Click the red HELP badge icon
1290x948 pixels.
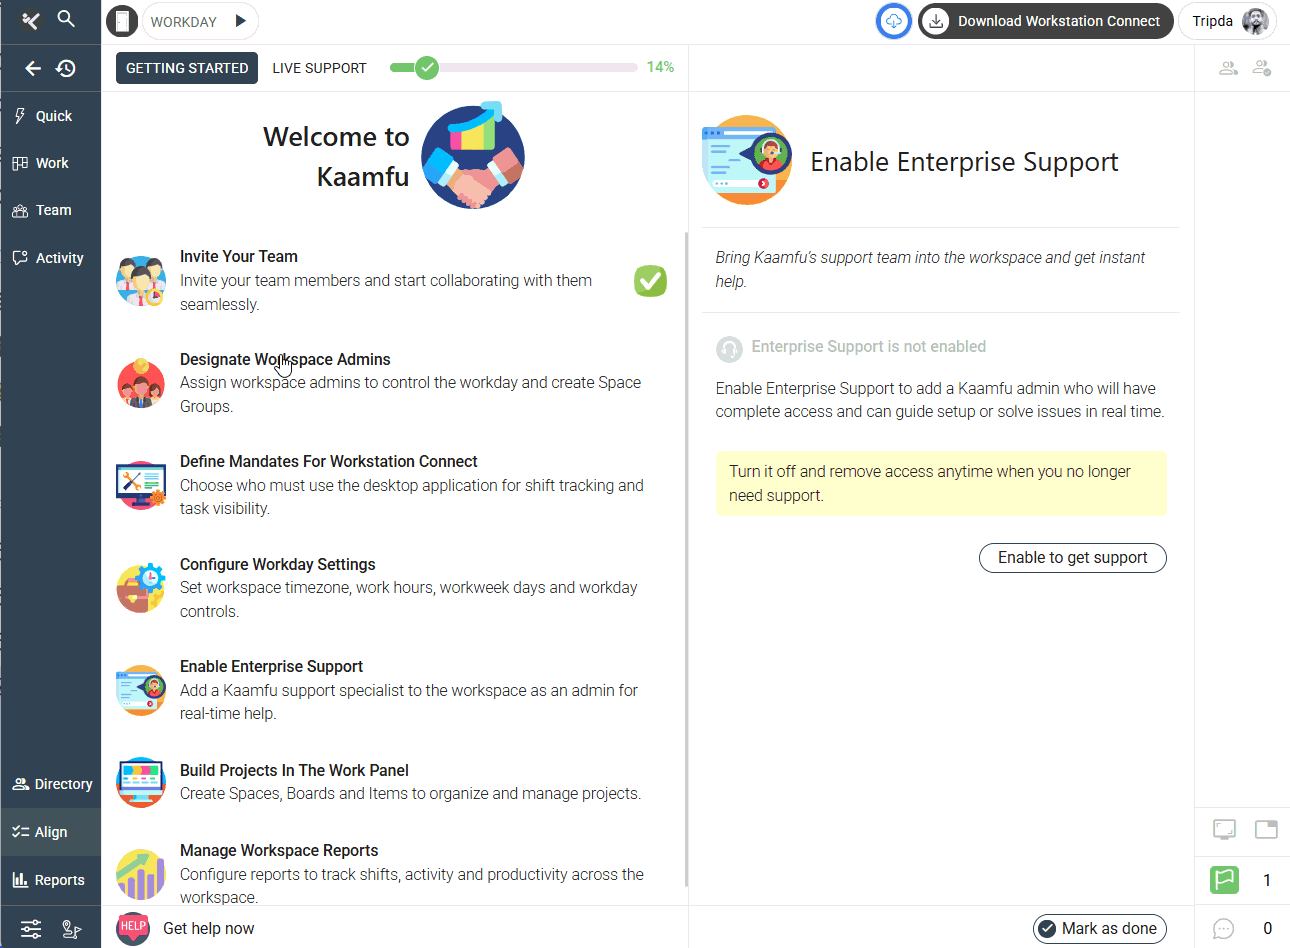pos(133,927)
